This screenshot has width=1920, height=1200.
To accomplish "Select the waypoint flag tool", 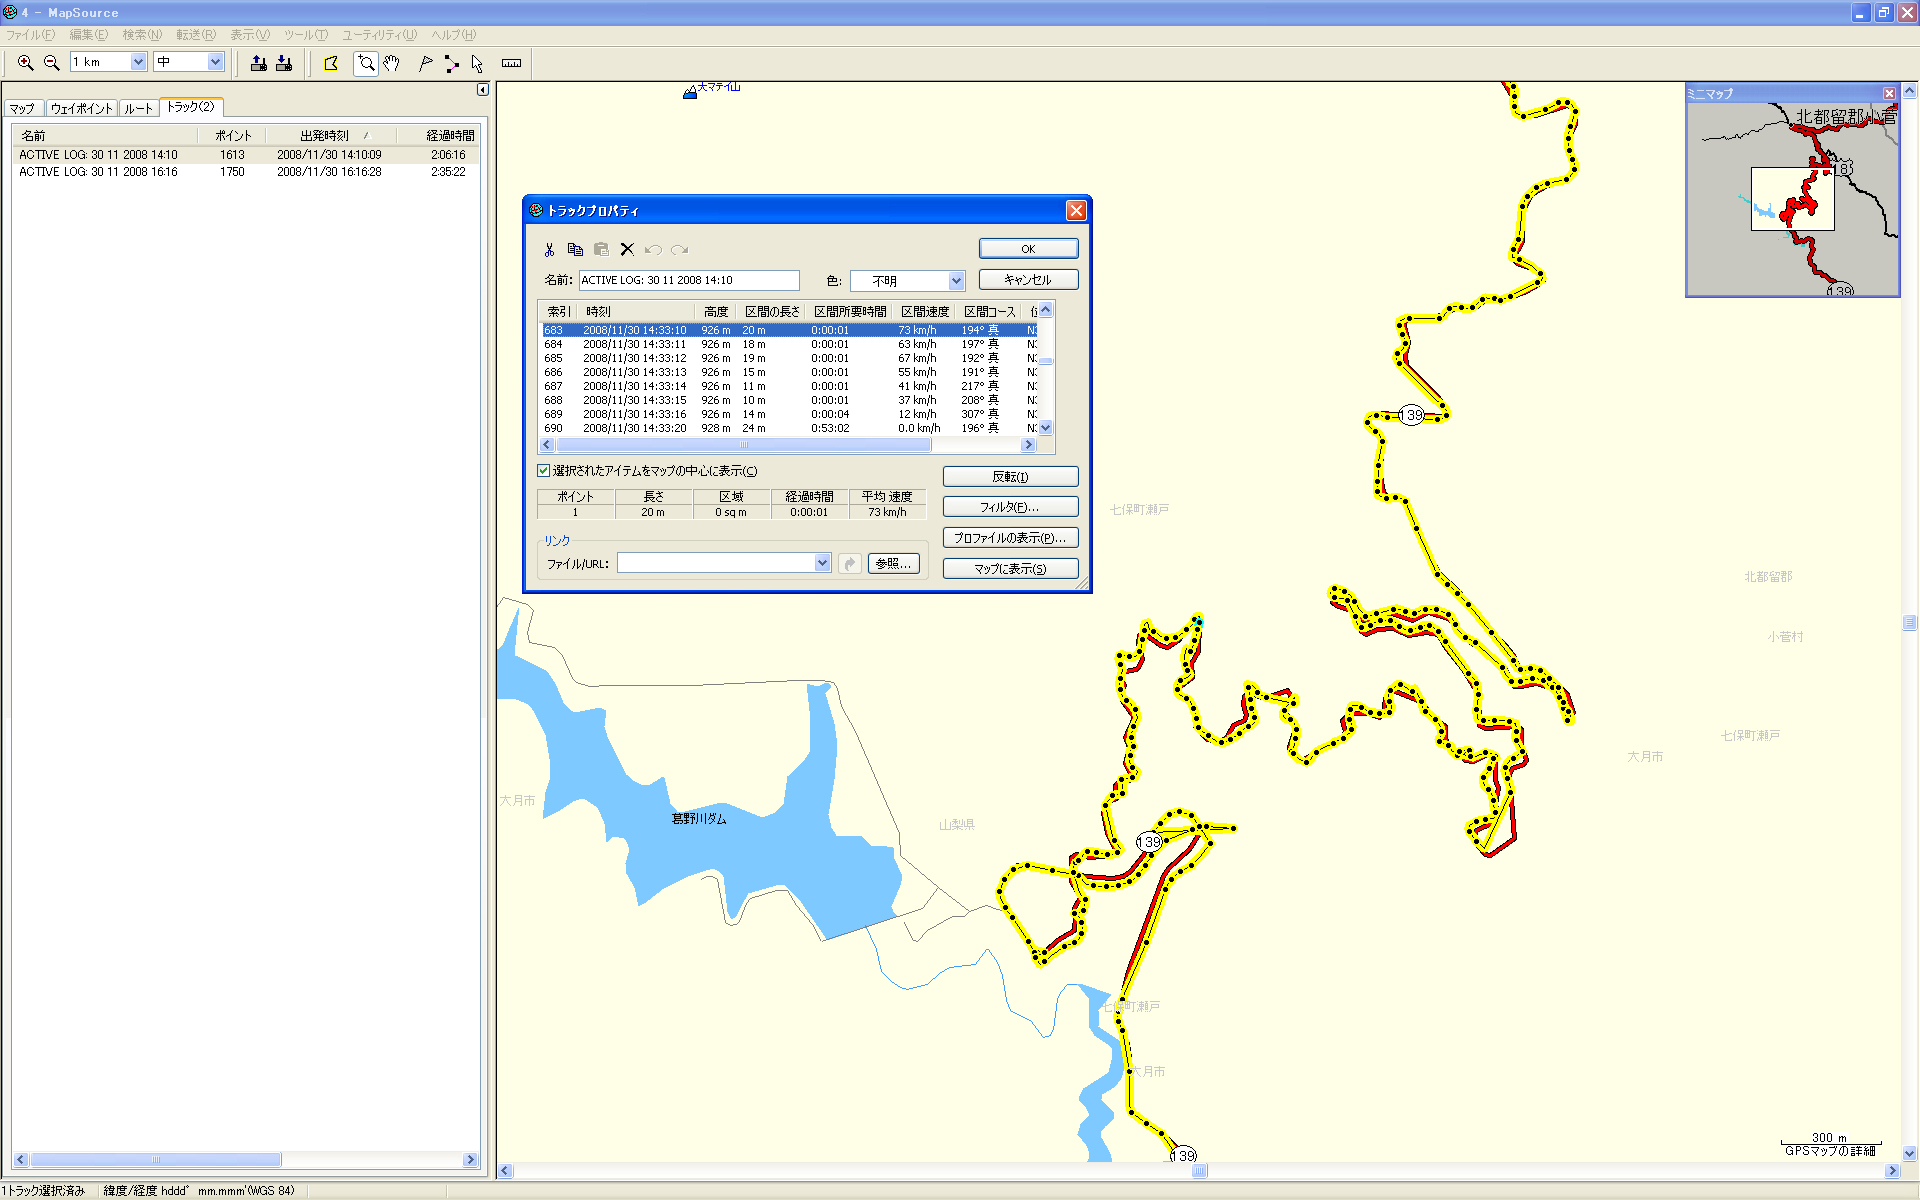I will pos(426,63).
